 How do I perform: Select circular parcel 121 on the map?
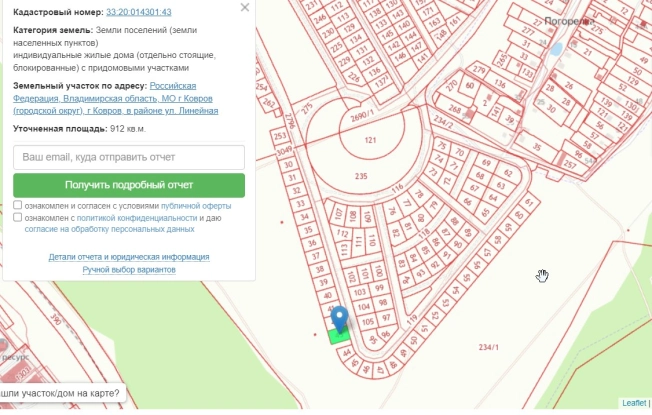click(x=369, y=142)
